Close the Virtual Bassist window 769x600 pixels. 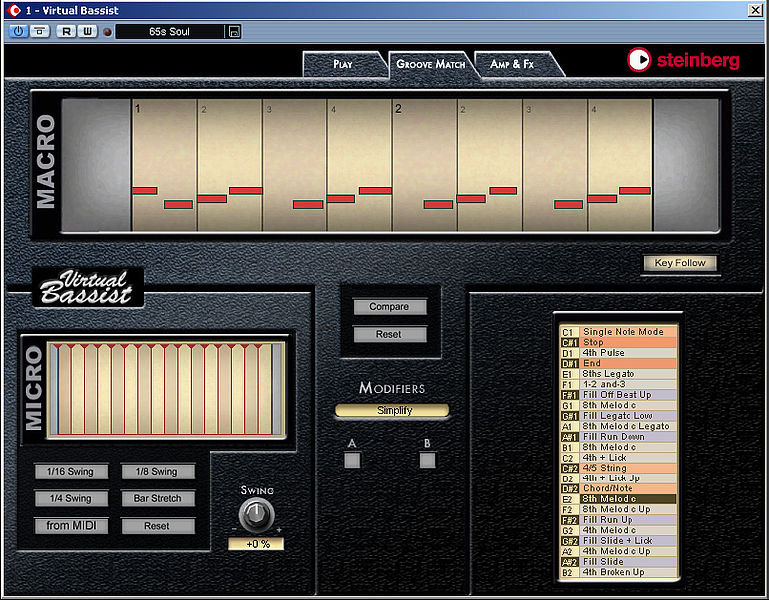click(x=755, y=10)
